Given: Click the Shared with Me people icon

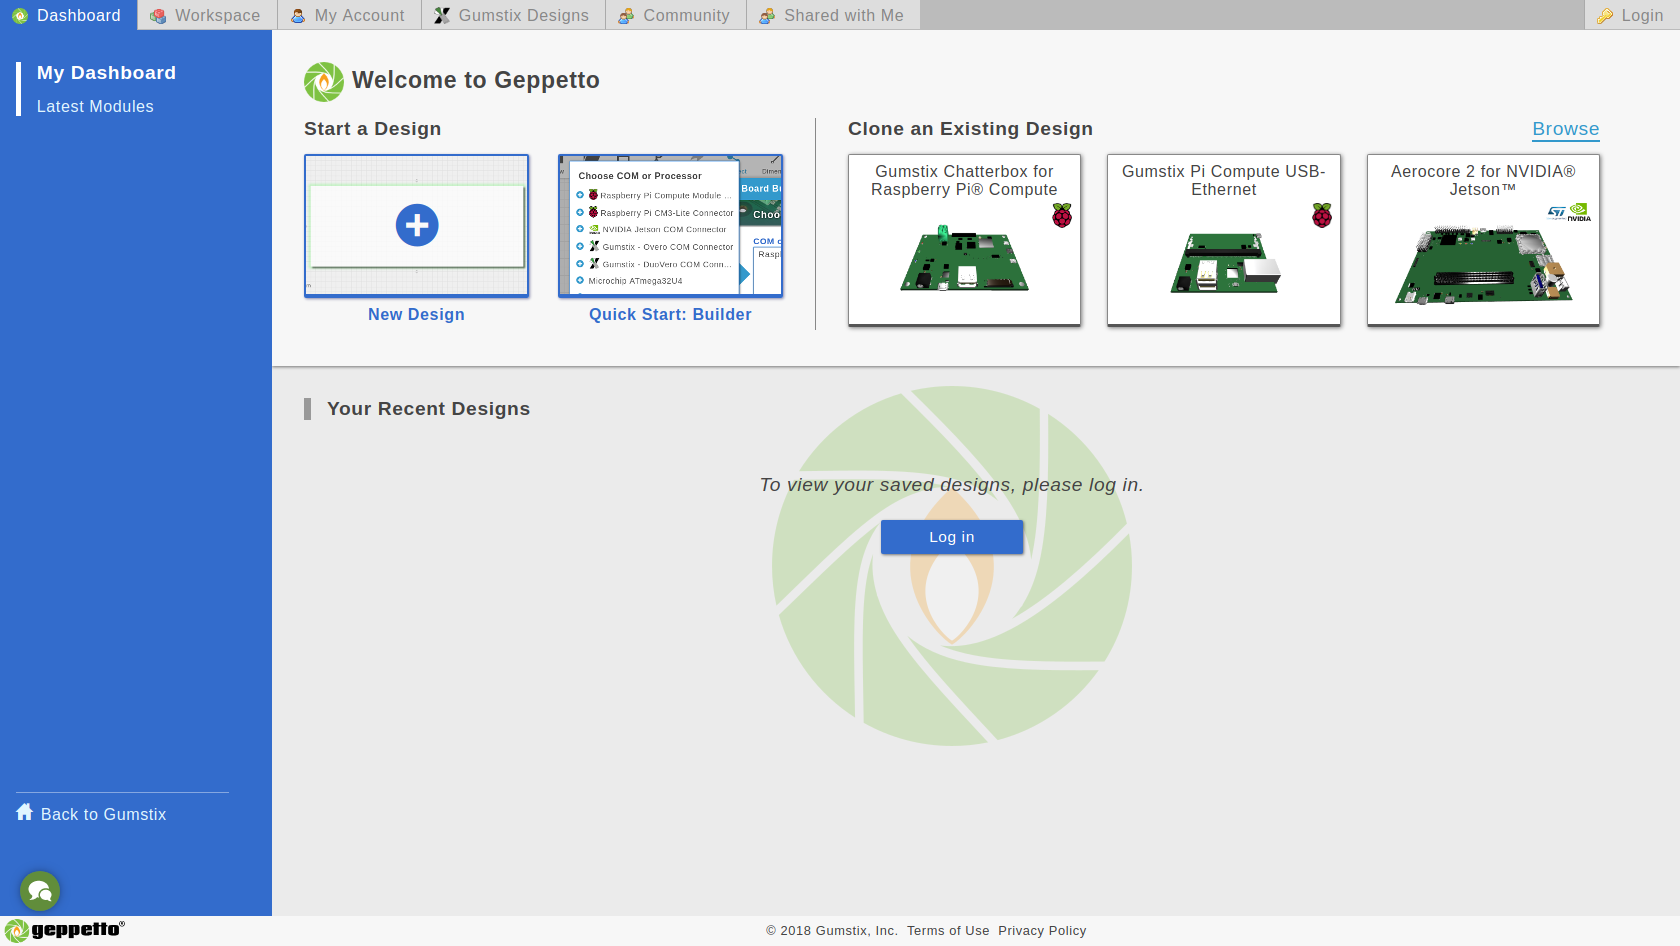Looking at the screenshot, I should point(767,16).
